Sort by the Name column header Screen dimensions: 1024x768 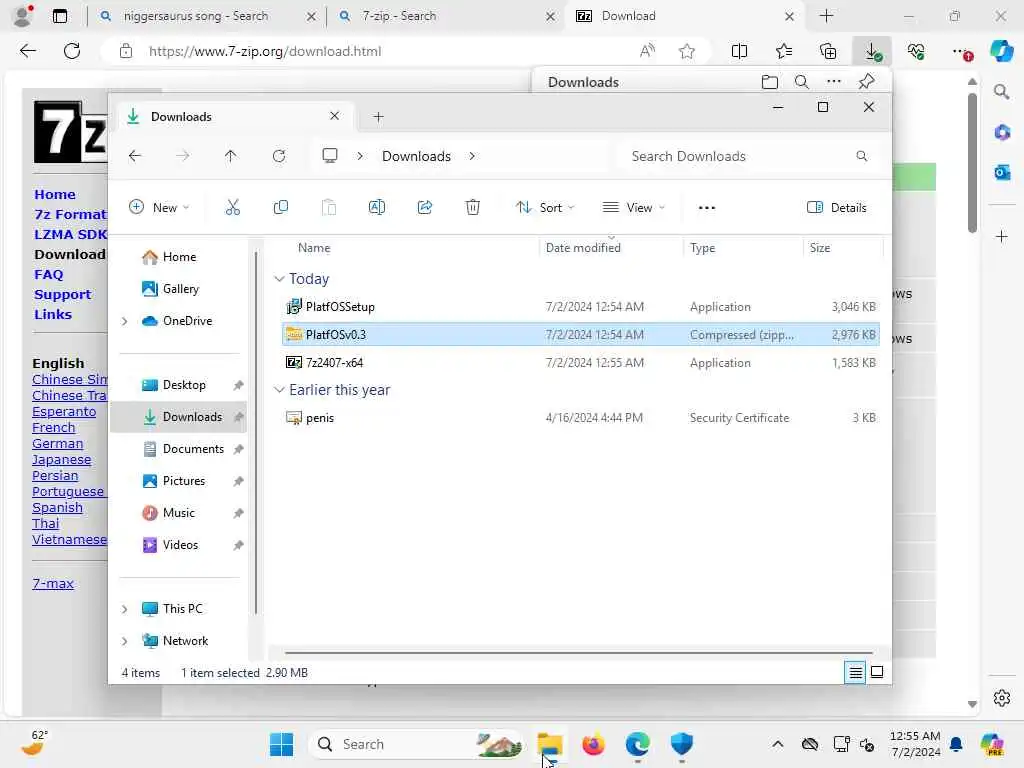coord(314,248)
